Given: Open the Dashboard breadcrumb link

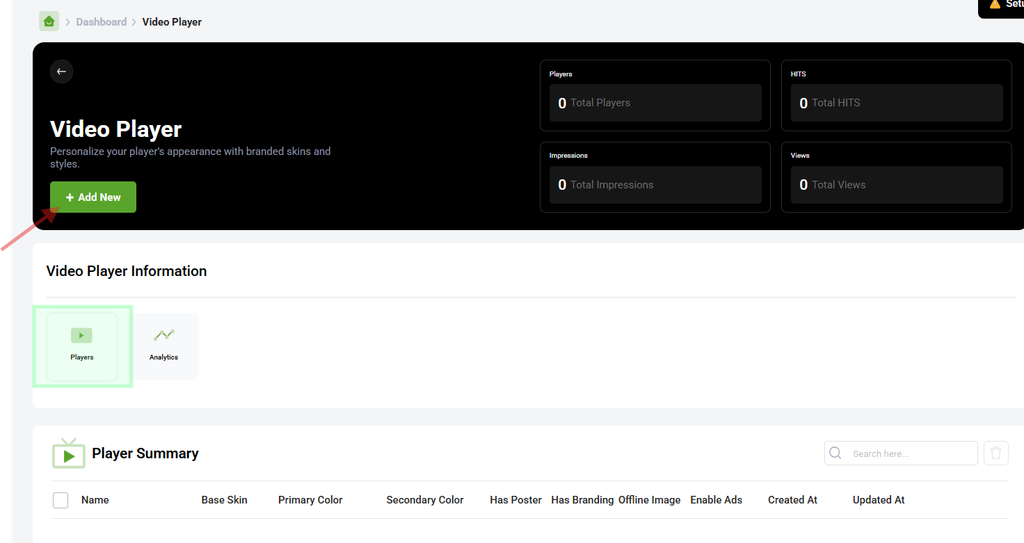Looking at the screenshot, I should pyautogui.click(x=101, y=22).
